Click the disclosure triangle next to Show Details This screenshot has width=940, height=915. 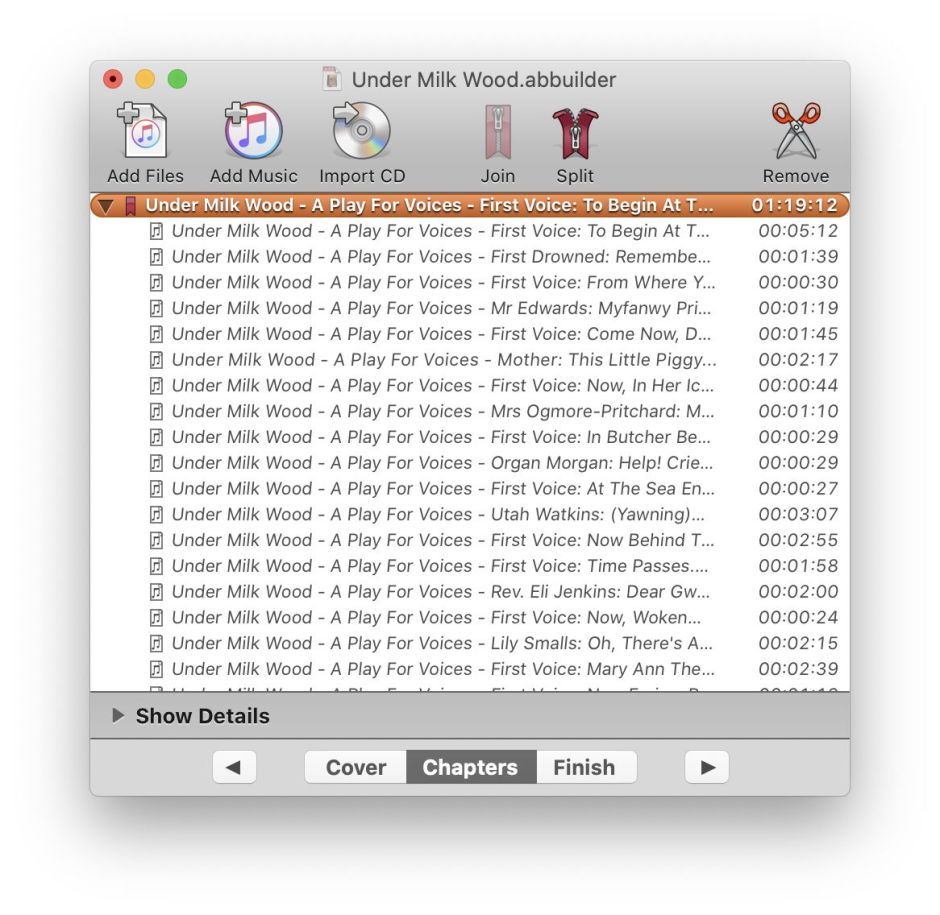pos(118,716)
